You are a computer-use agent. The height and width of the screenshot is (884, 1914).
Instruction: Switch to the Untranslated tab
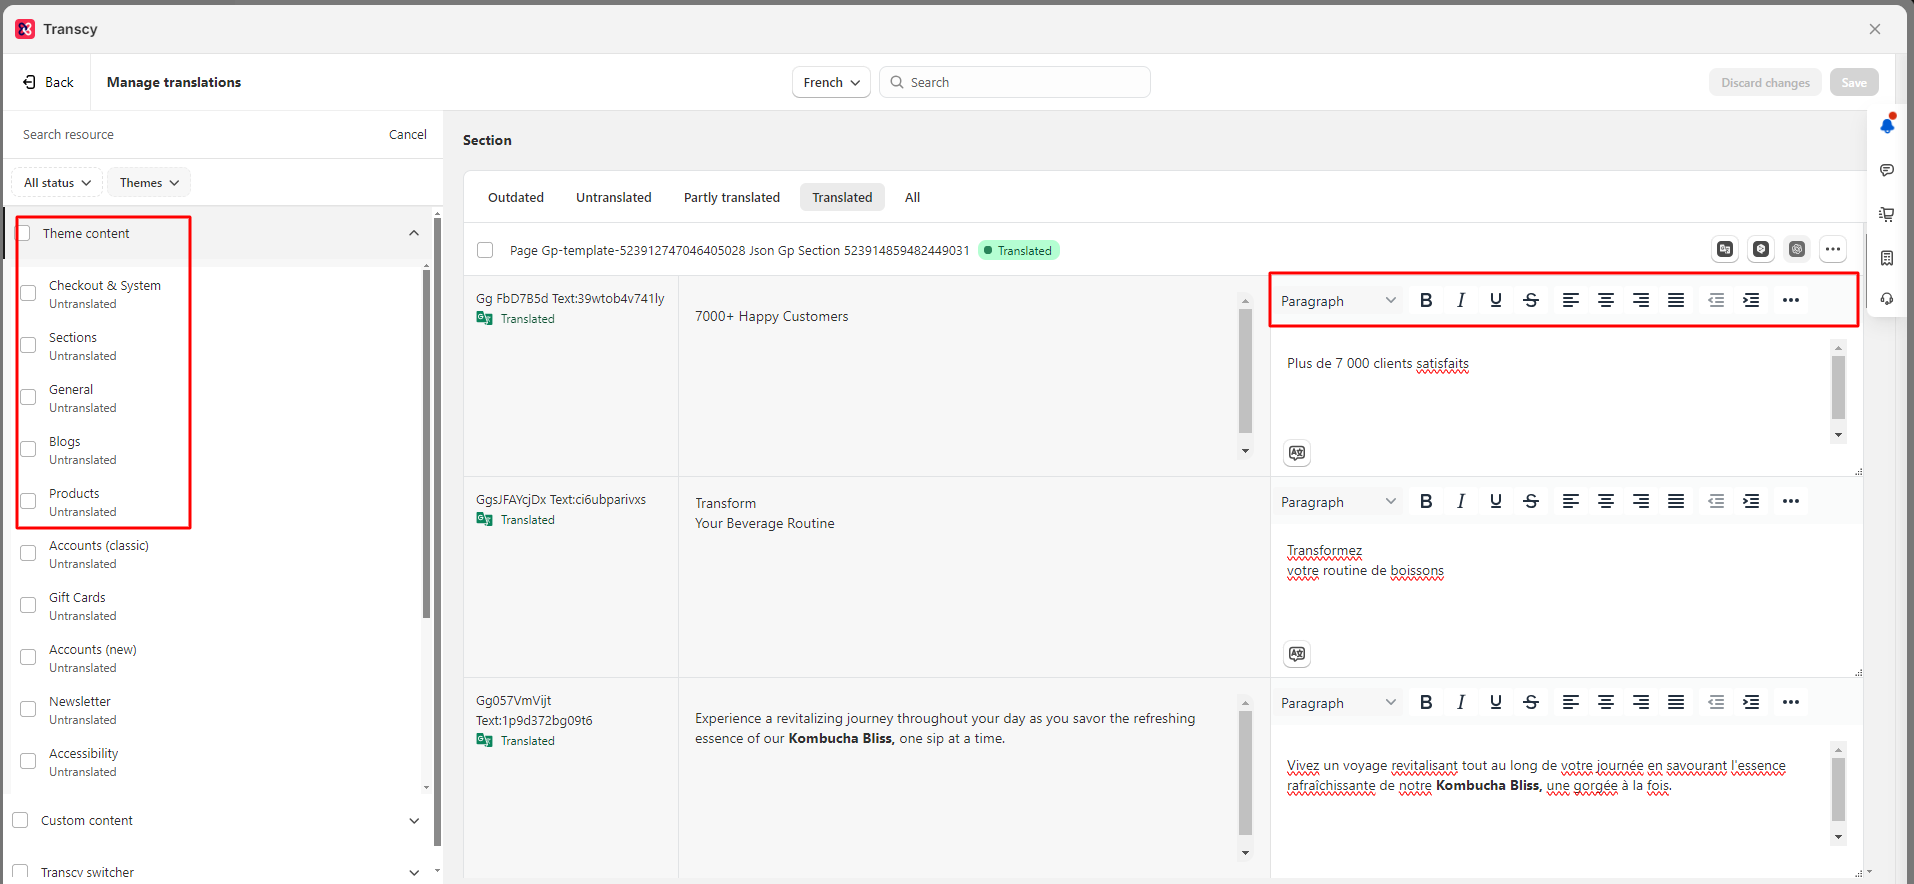tap(613, 197)
